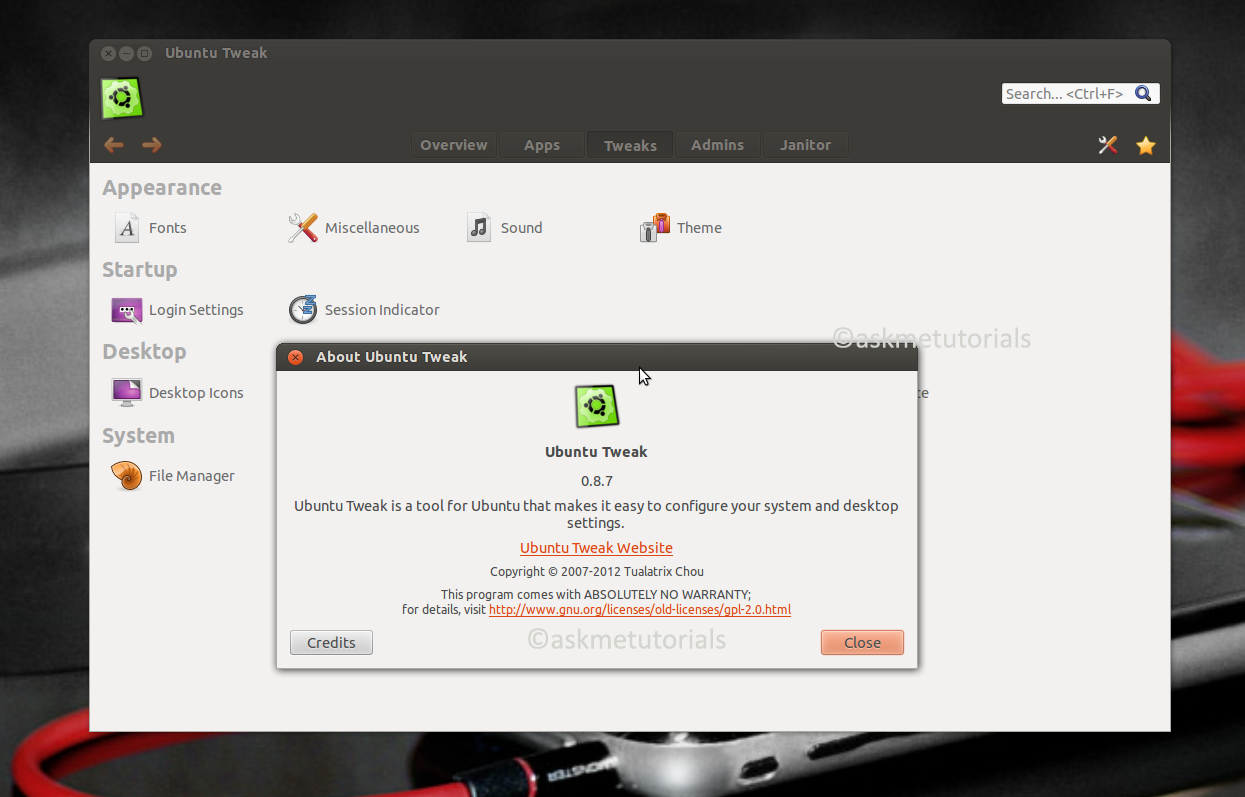Open the GPL 2.0 license link
The width and height of the screenshot is (1245, 797).
pyautogui.click(x=640, y=609)
